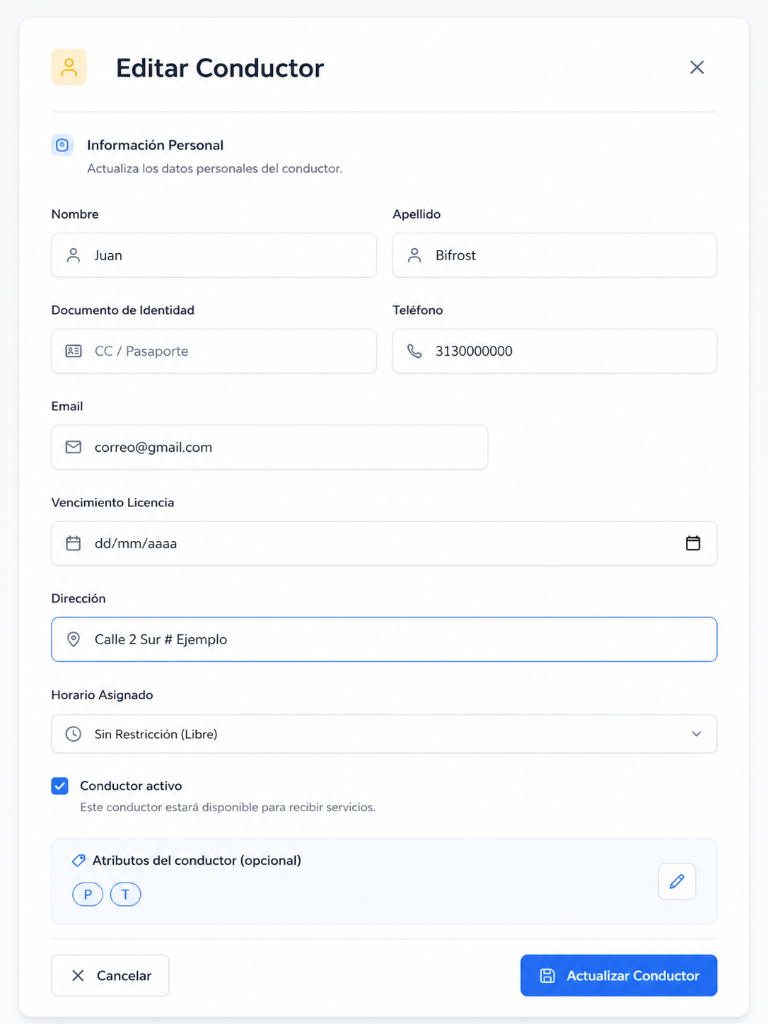The width and height of the screenshot is (768, 1024).
Task: Focus the Documento de Identidad input
Action: click(x=214, y=351)
